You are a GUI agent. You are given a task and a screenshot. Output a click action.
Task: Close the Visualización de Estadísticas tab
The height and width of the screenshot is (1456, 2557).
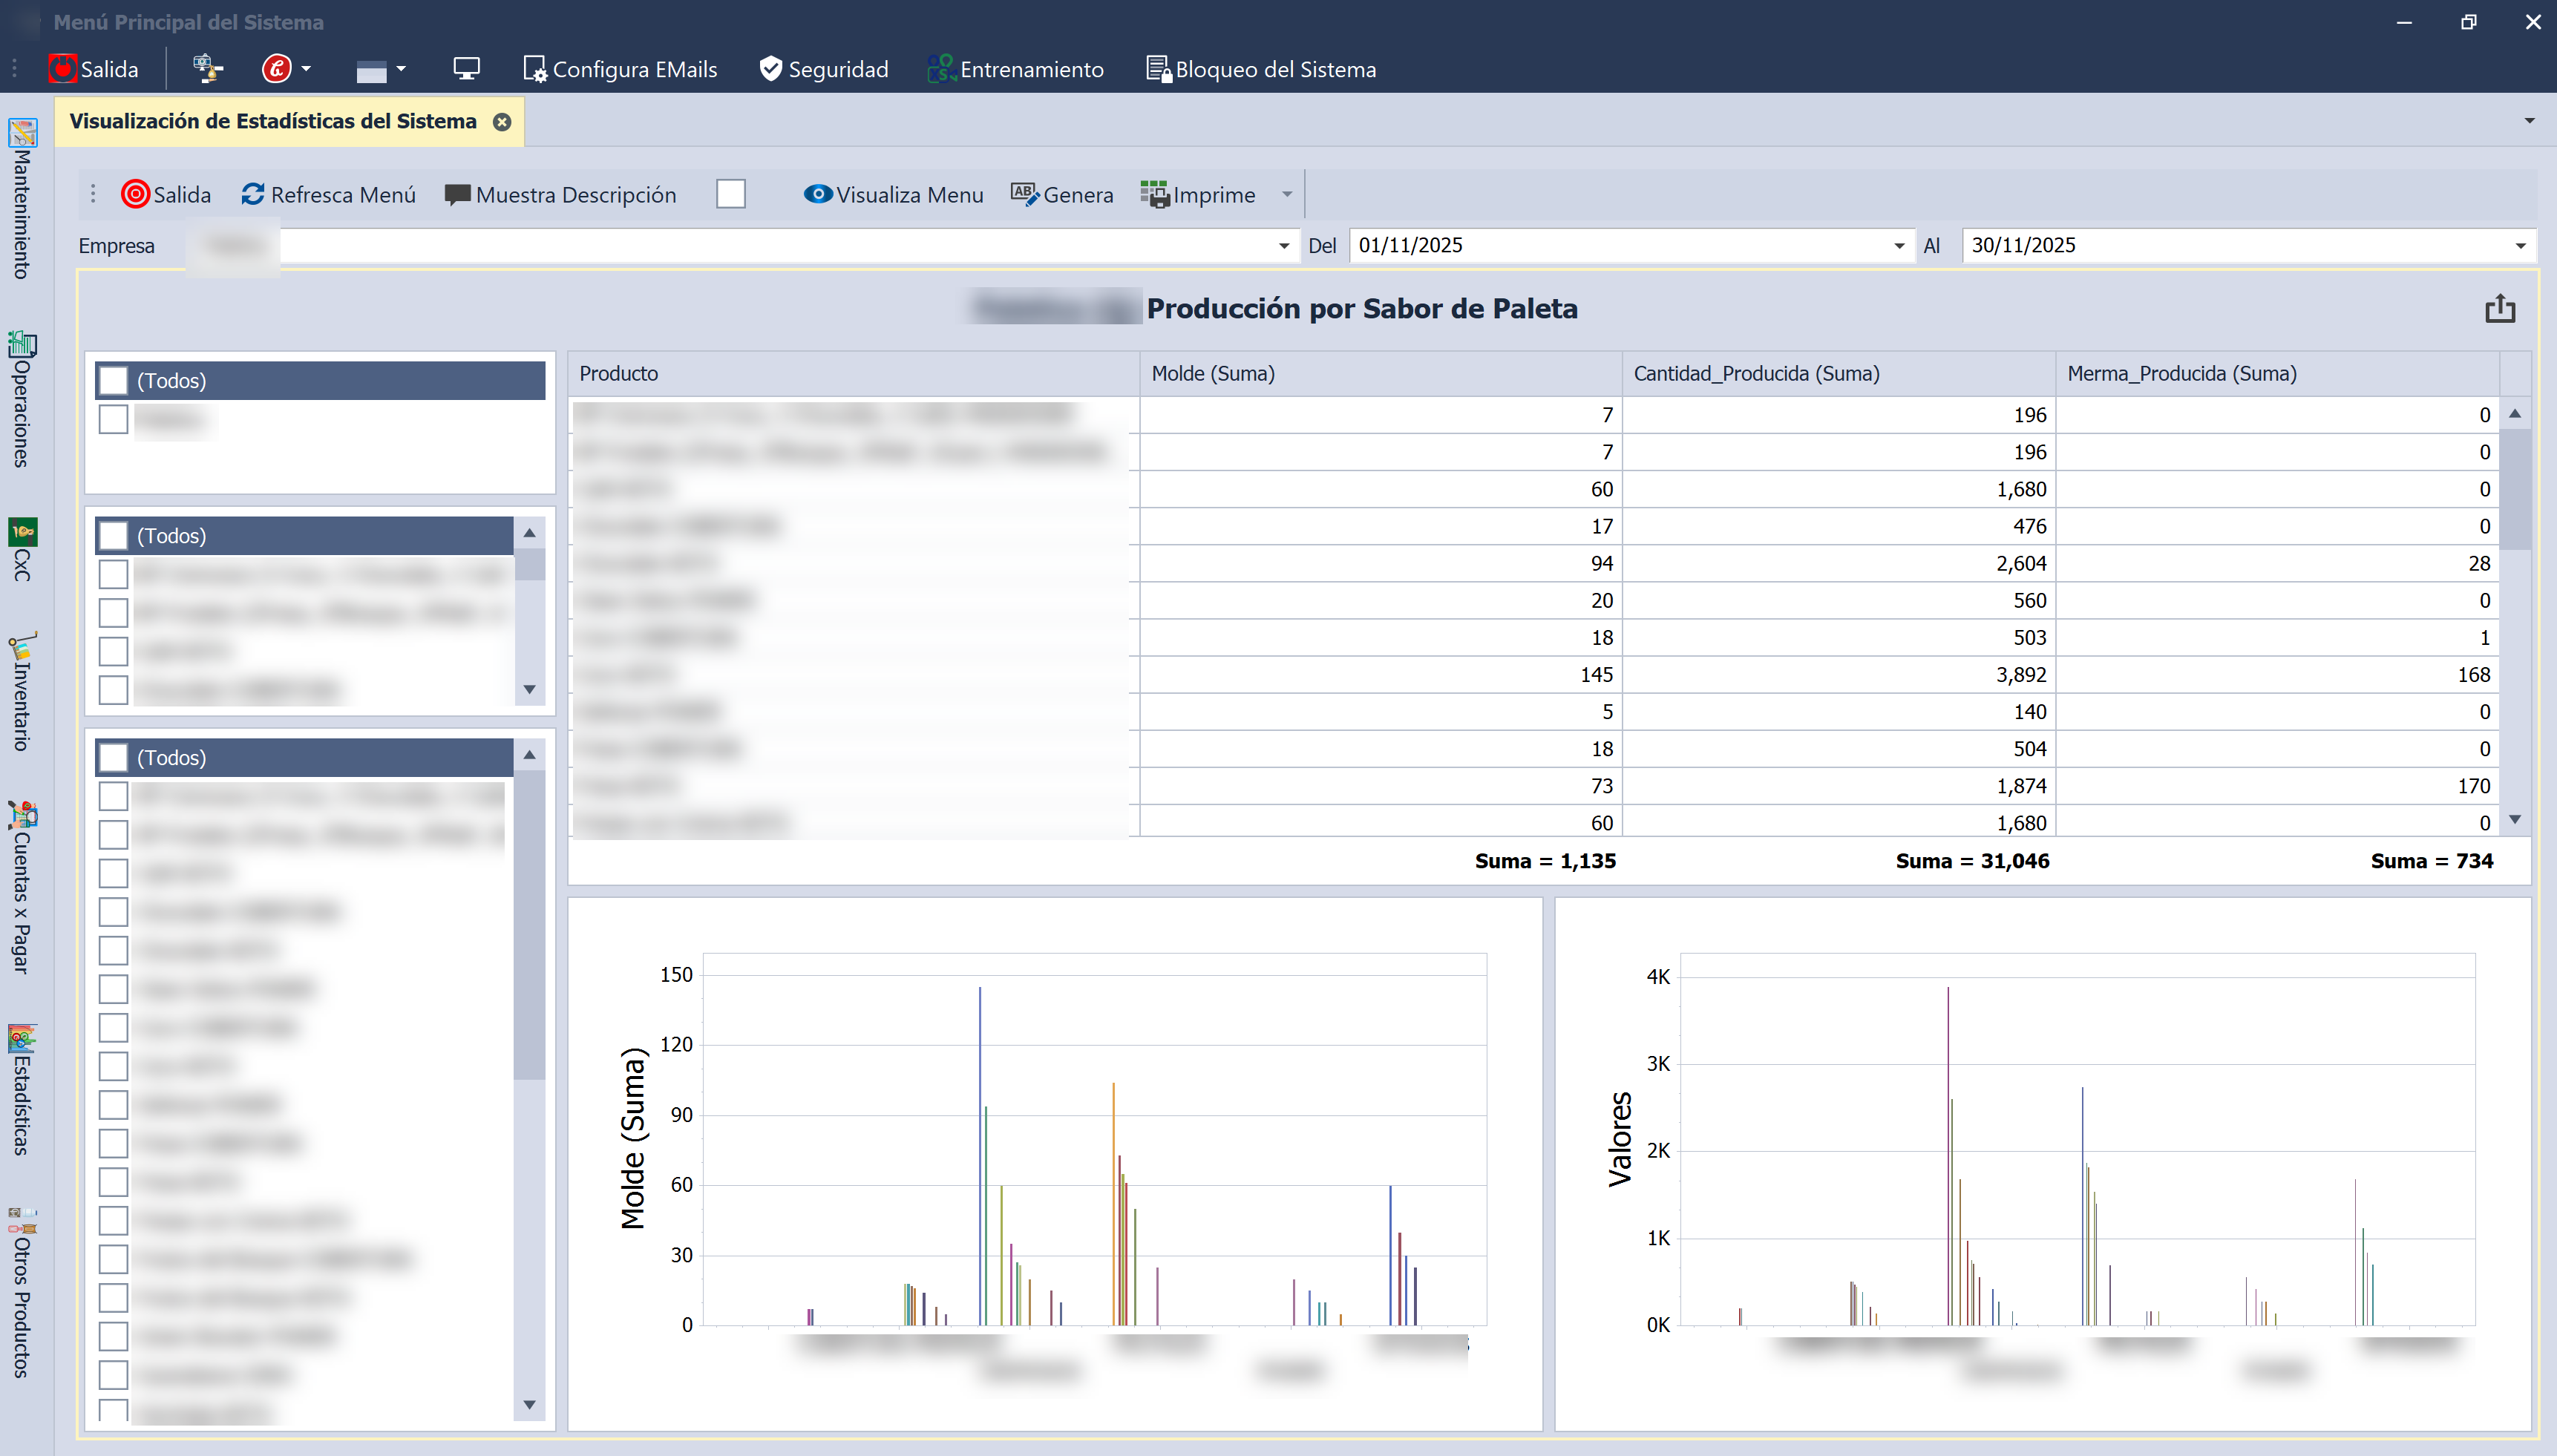tap(502, 122)
